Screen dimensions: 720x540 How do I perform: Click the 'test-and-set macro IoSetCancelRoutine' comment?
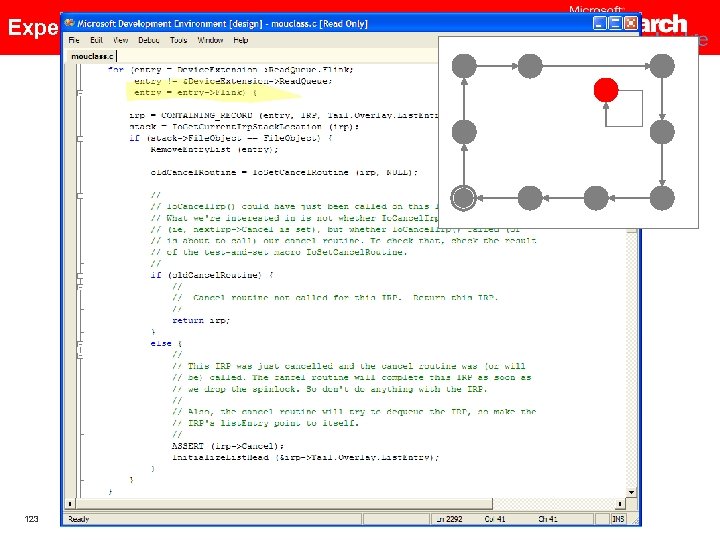pyautogui.click(x=279, y=252)
